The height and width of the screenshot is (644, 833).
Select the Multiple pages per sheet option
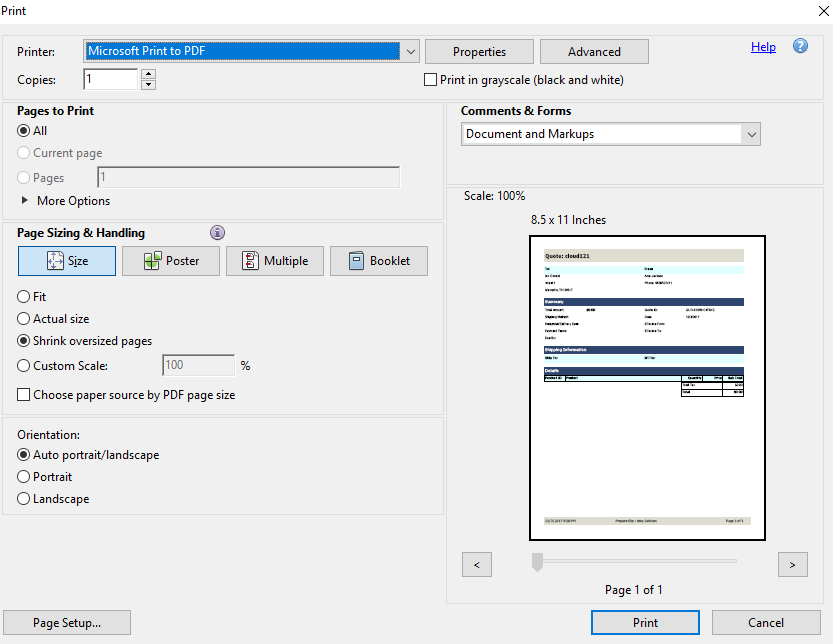(274, 261)
